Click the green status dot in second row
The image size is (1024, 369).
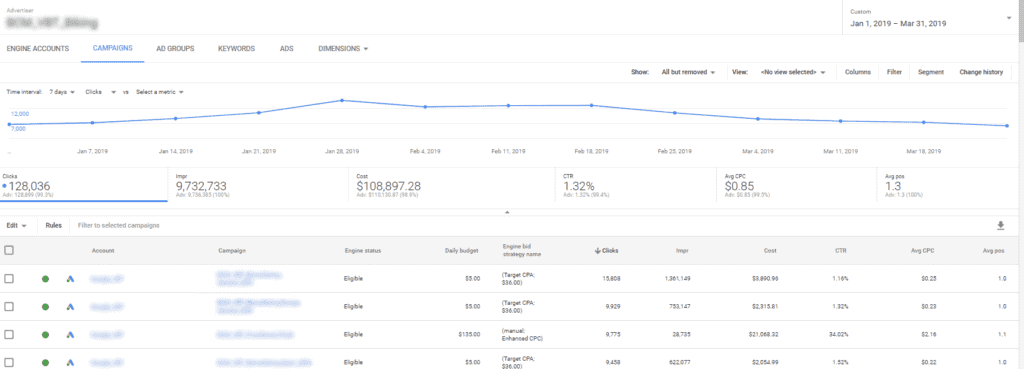point(45,307)
